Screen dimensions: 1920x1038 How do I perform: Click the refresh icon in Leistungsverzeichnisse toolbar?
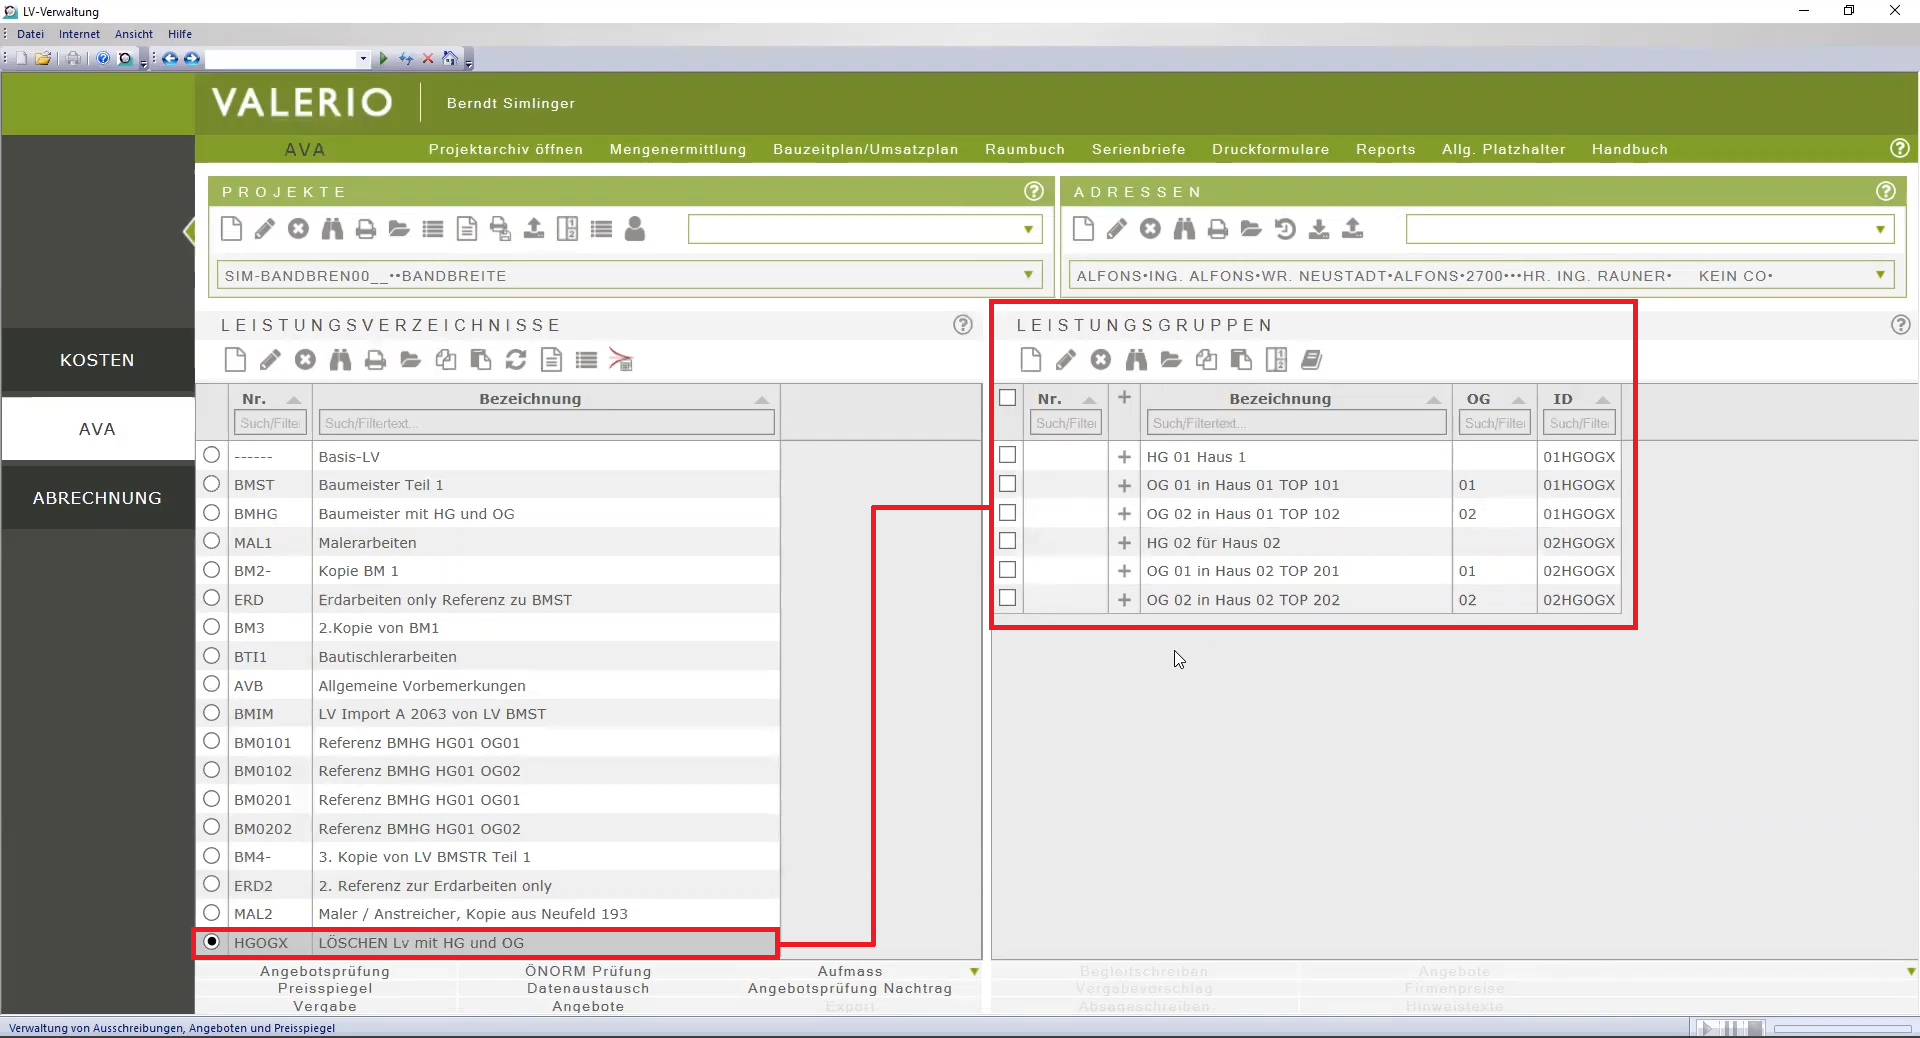516,360
